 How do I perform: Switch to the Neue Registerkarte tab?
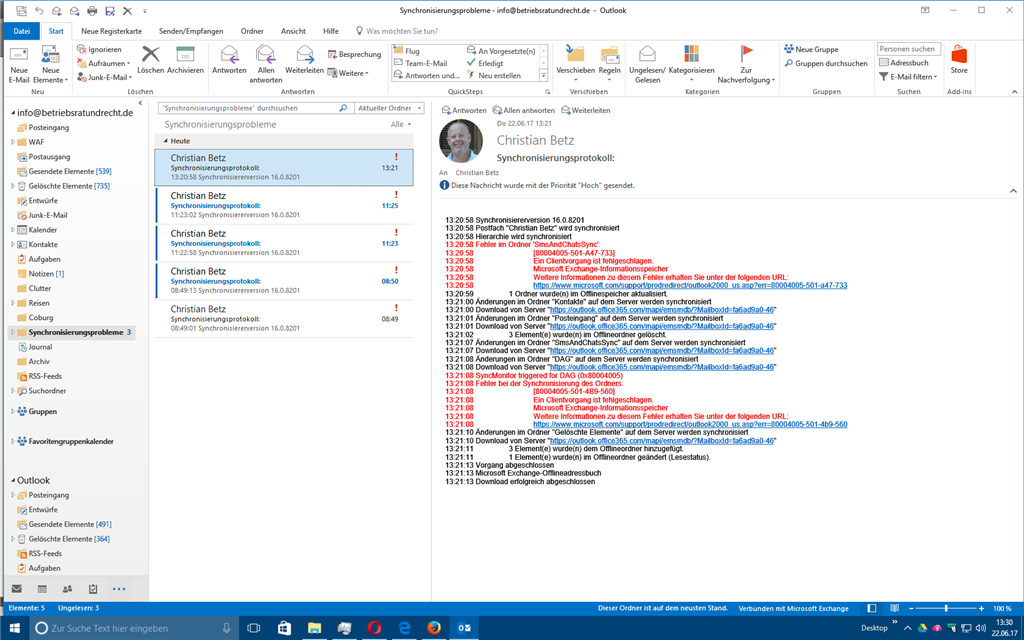click(x=111, y=31)
